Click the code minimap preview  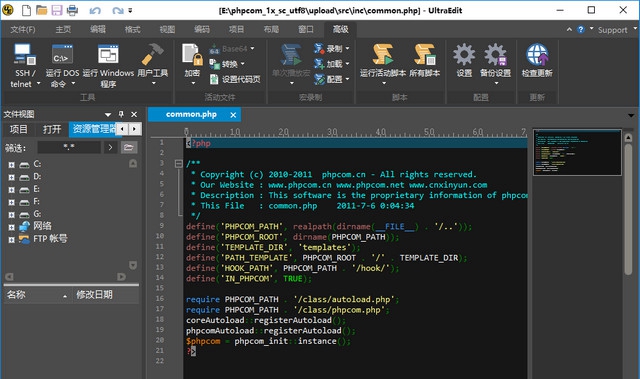point(577,152)
